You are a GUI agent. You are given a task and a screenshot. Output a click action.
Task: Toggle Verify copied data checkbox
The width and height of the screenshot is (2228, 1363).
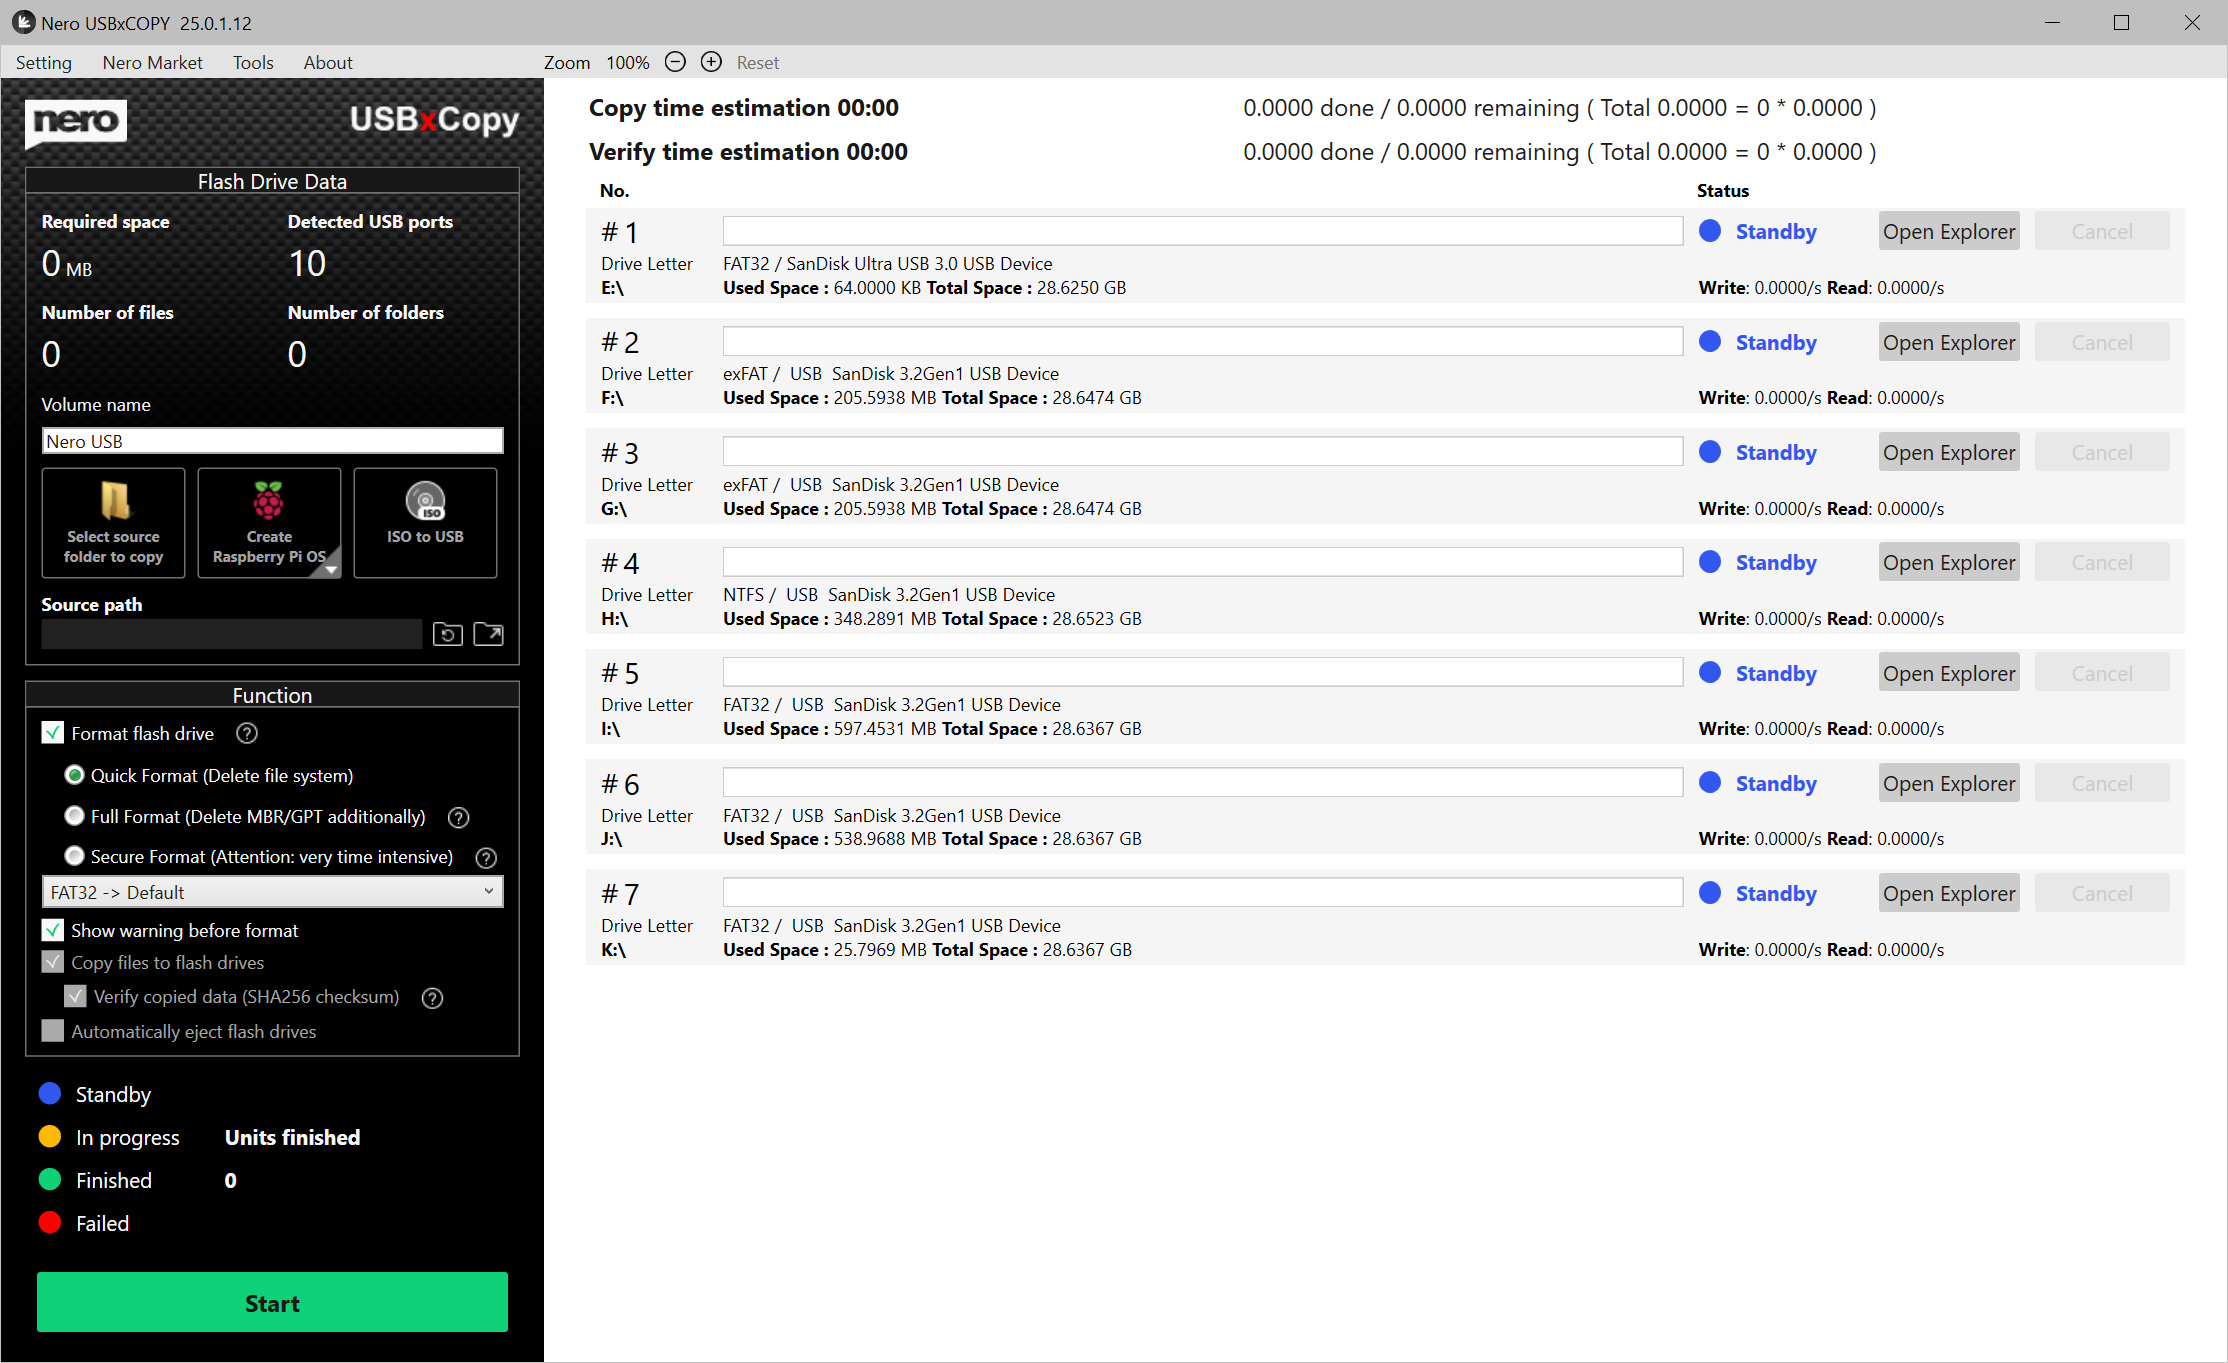tap(75, 996)
